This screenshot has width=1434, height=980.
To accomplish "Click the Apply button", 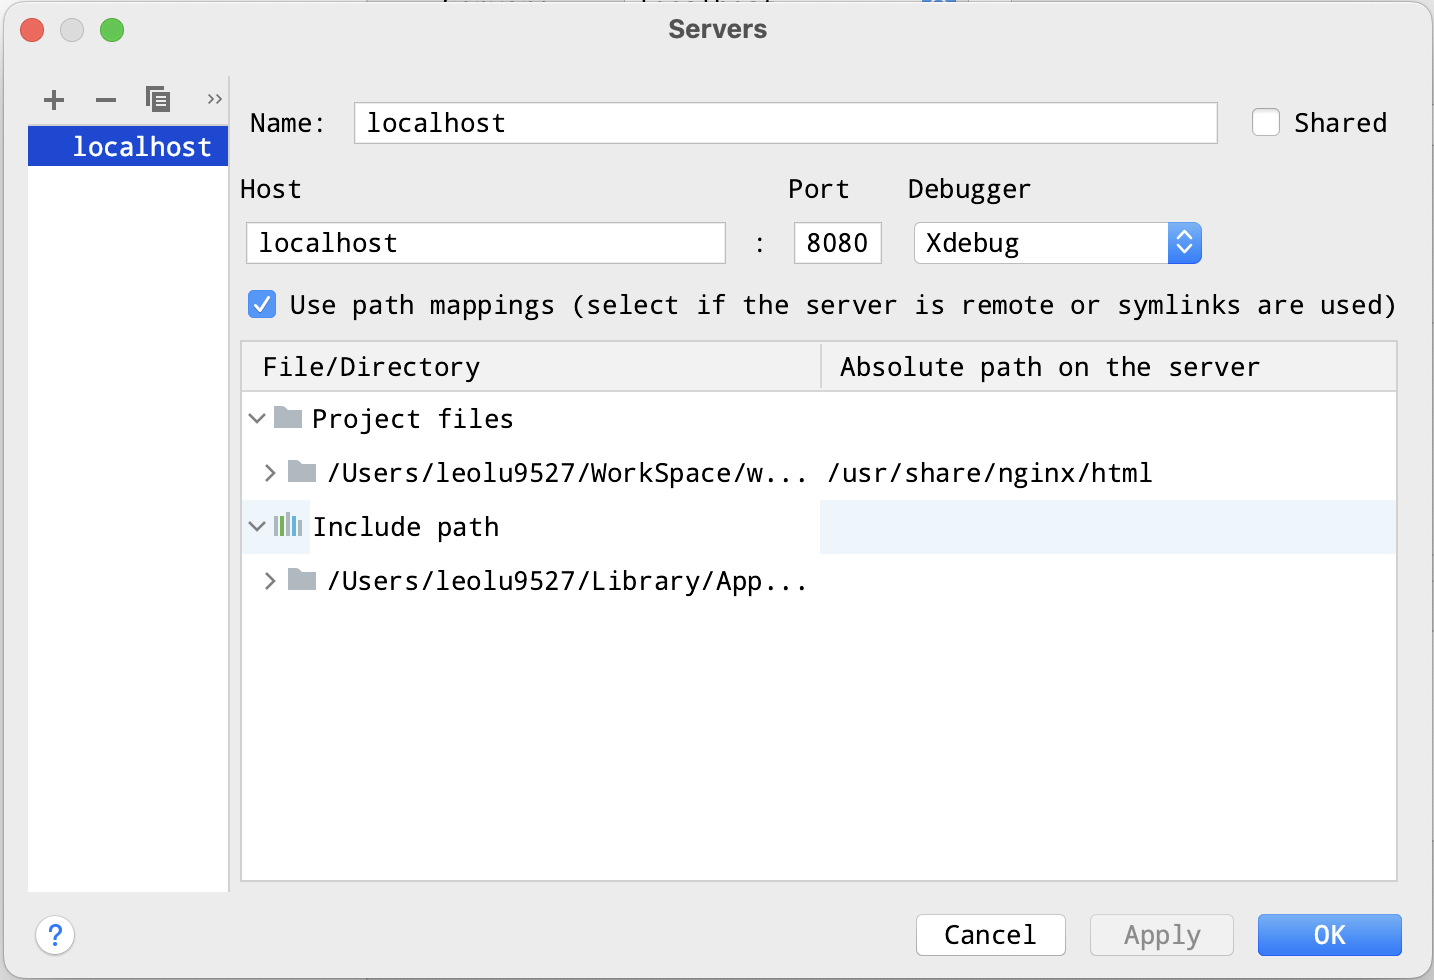I will tap(1161, 935).
